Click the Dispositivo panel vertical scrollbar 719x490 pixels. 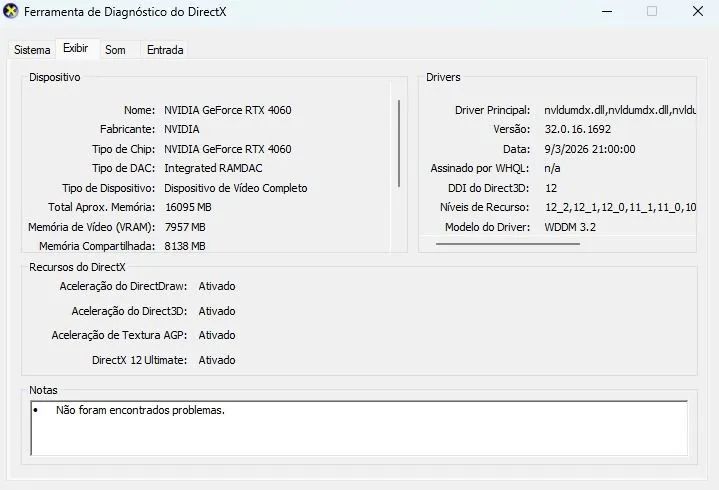click(x=399, y=143)
